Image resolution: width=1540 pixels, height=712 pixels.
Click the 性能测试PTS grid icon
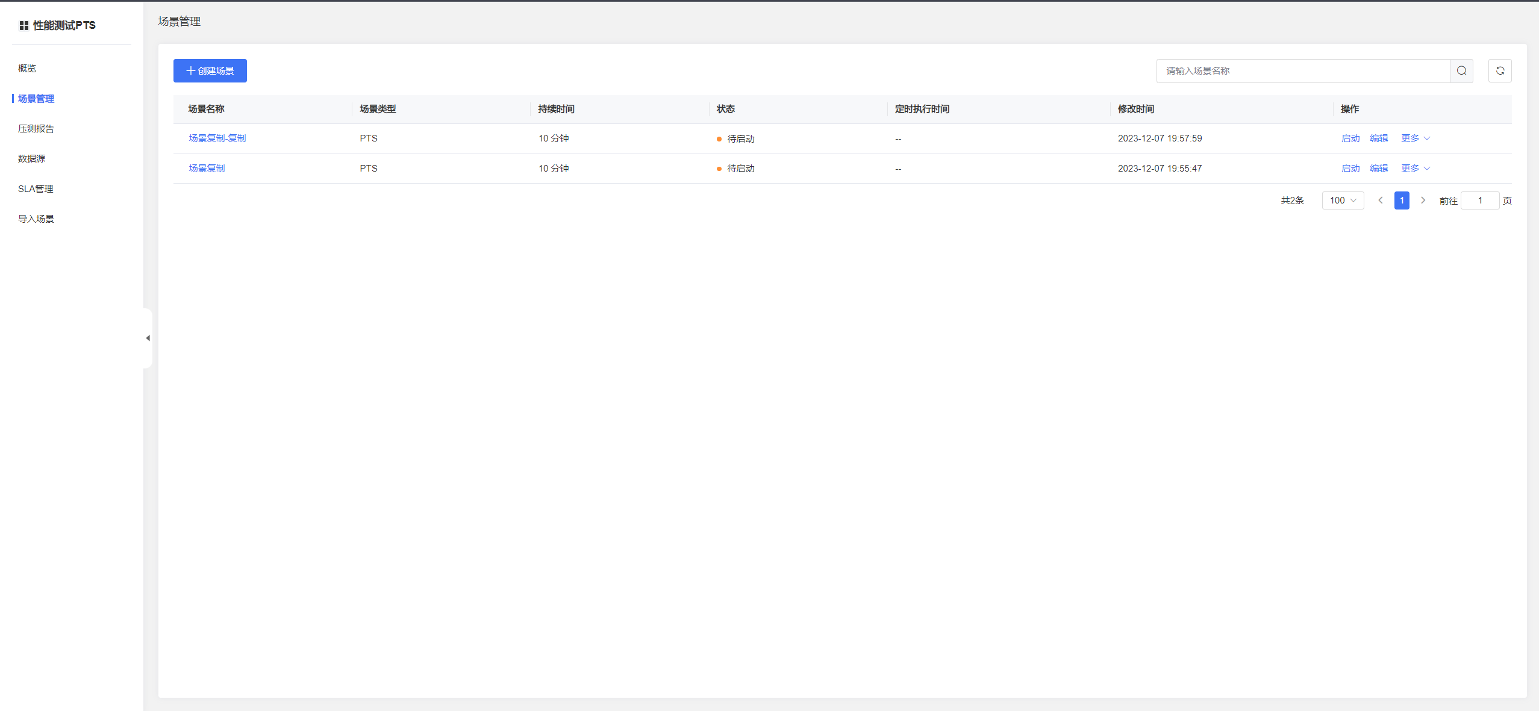[24, 25]
